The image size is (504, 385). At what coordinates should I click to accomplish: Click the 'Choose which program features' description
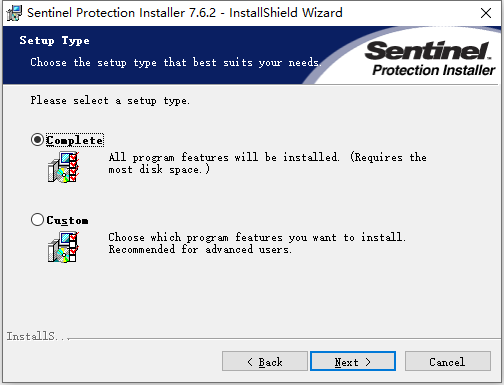(257, 243)
